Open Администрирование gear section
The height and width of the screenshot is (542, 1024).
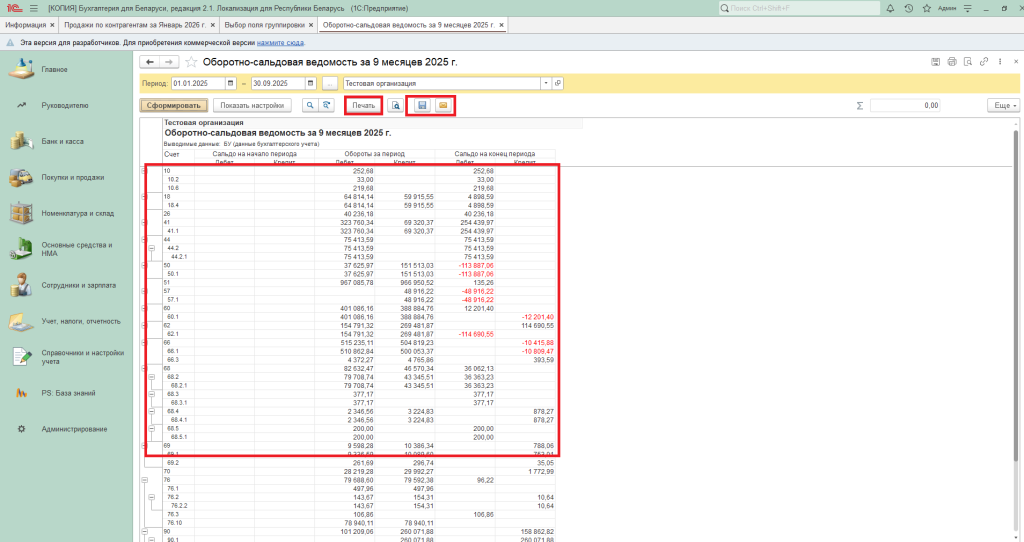(74, 429)
